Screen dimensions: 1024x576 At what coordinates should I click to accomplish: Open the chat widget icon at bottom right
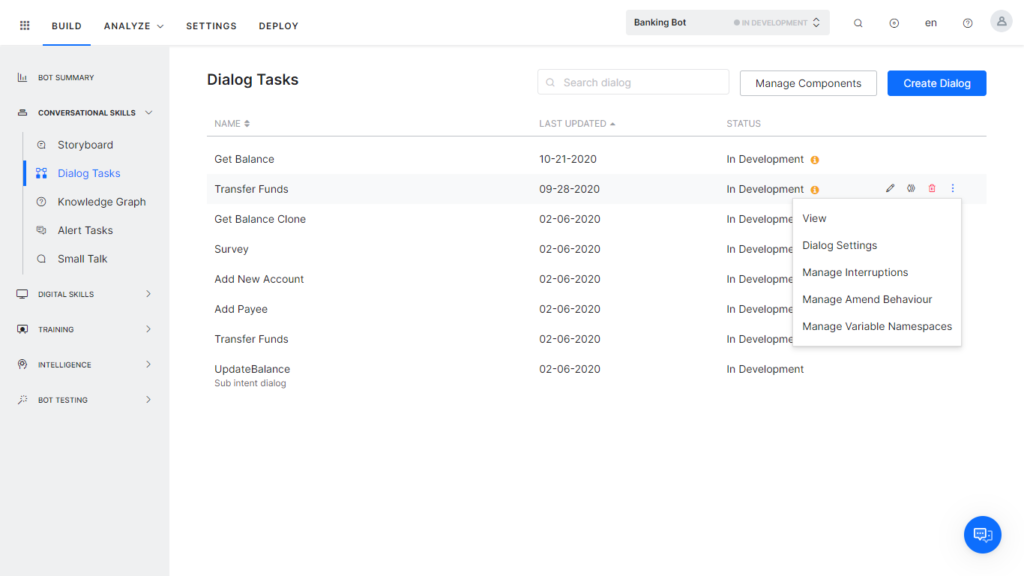(982, 534)
